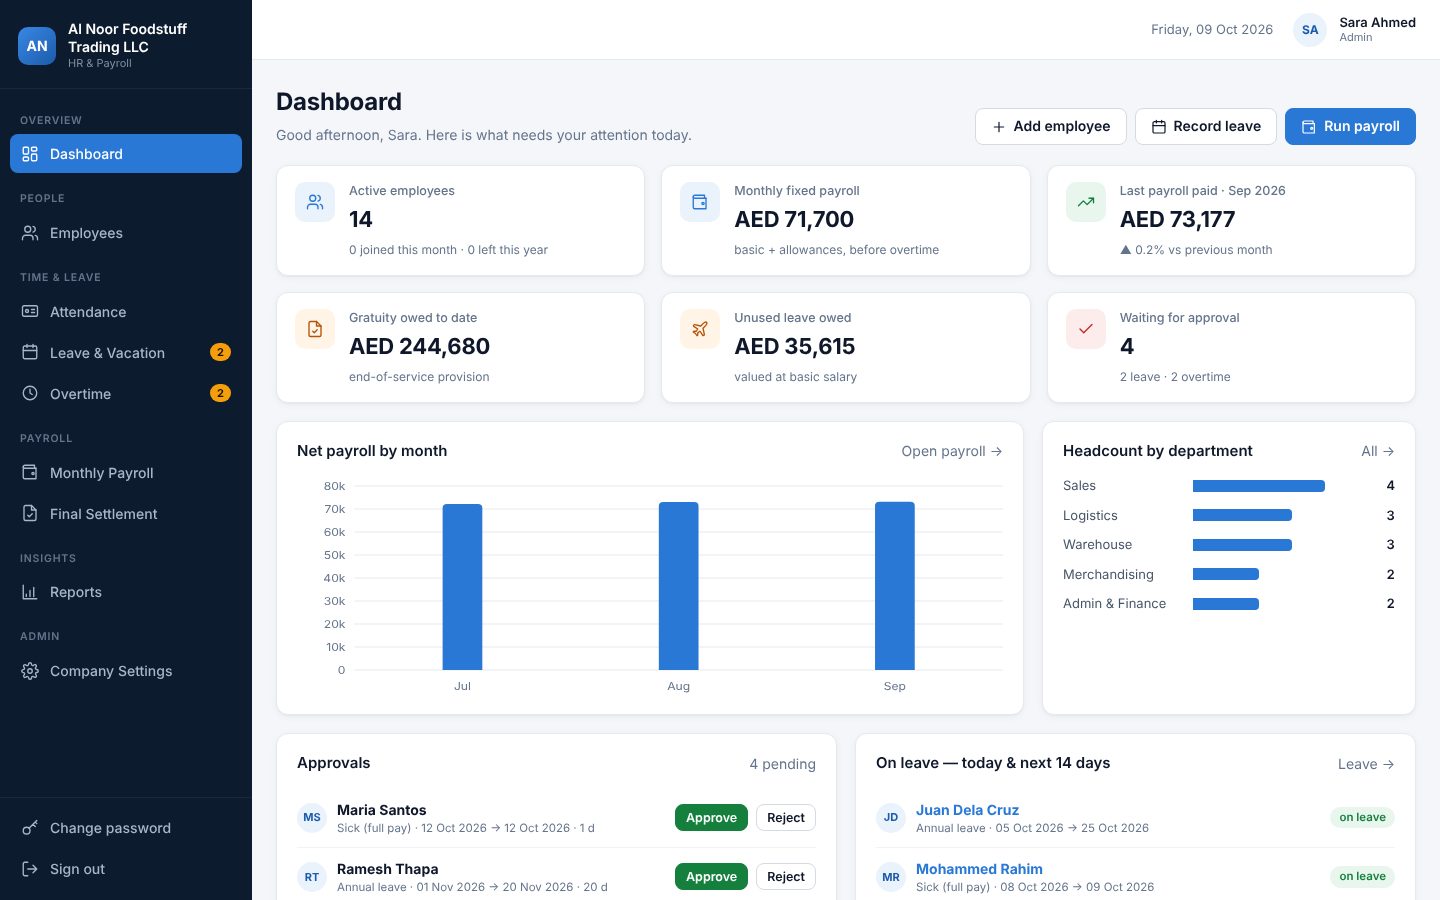Click the All link in Headcount by department

click(1378, 451)
